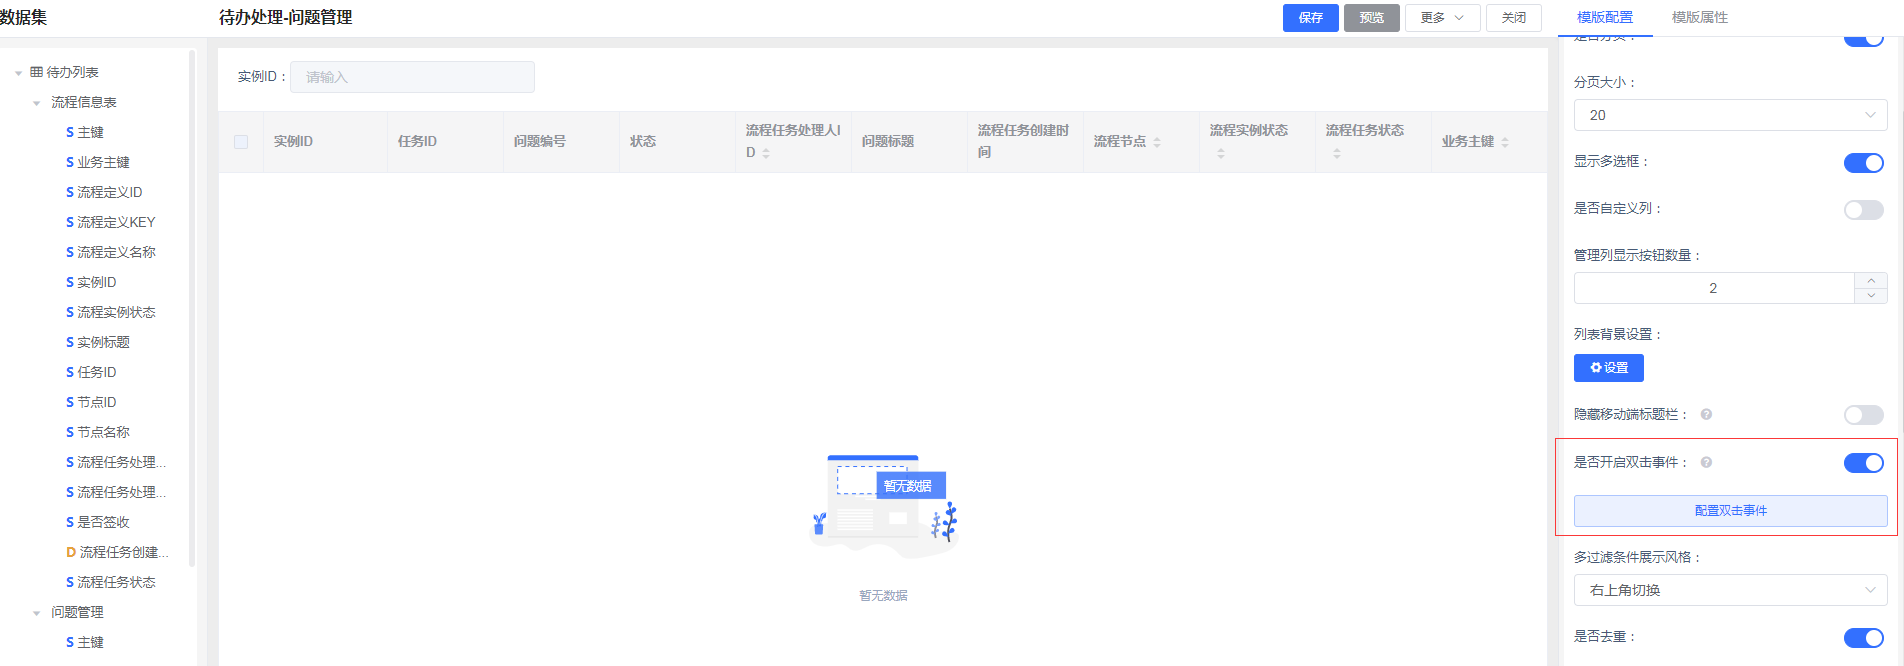
Task: Click the 实例ID search input field
Action: point(412,77)
